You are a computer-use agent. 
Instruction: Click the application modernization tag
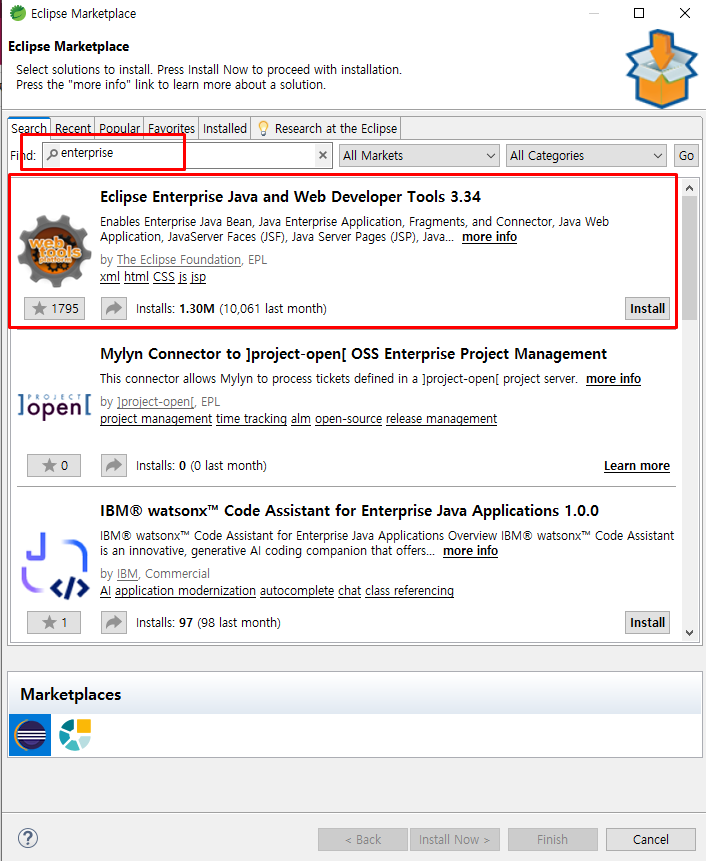(186, 591)
